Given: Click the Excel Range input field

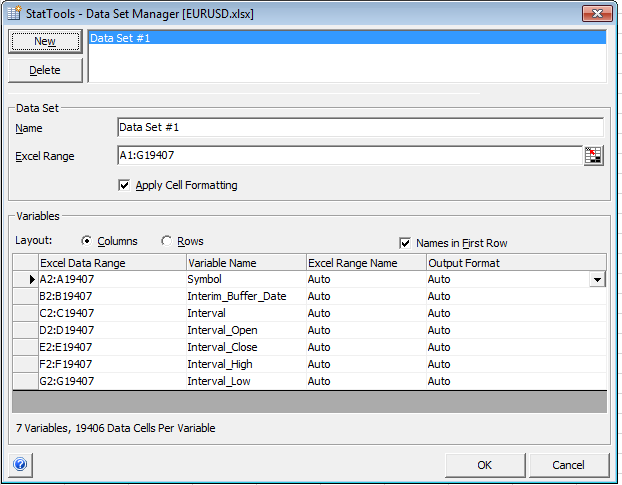Looking at the screenshot, I should pos(350,155).
